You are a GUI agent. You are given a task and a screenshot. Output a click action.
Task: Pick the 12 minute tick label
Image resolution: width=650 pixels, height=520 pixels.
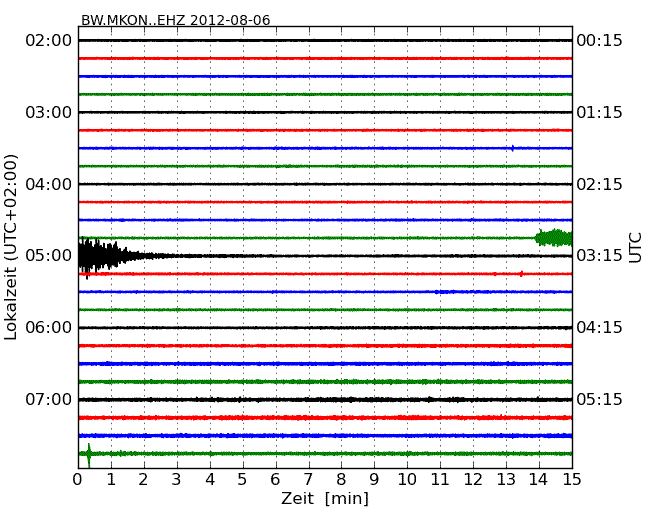tap(473, 480)
